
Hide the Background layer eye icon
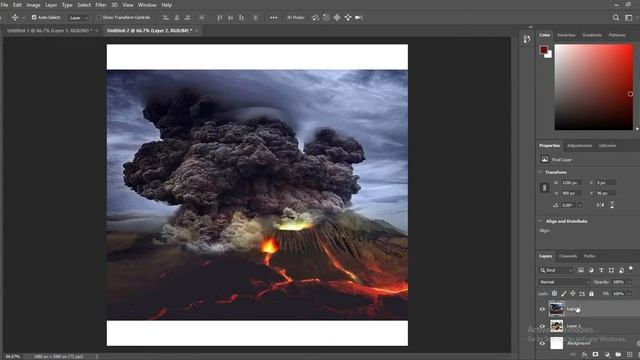542,343
